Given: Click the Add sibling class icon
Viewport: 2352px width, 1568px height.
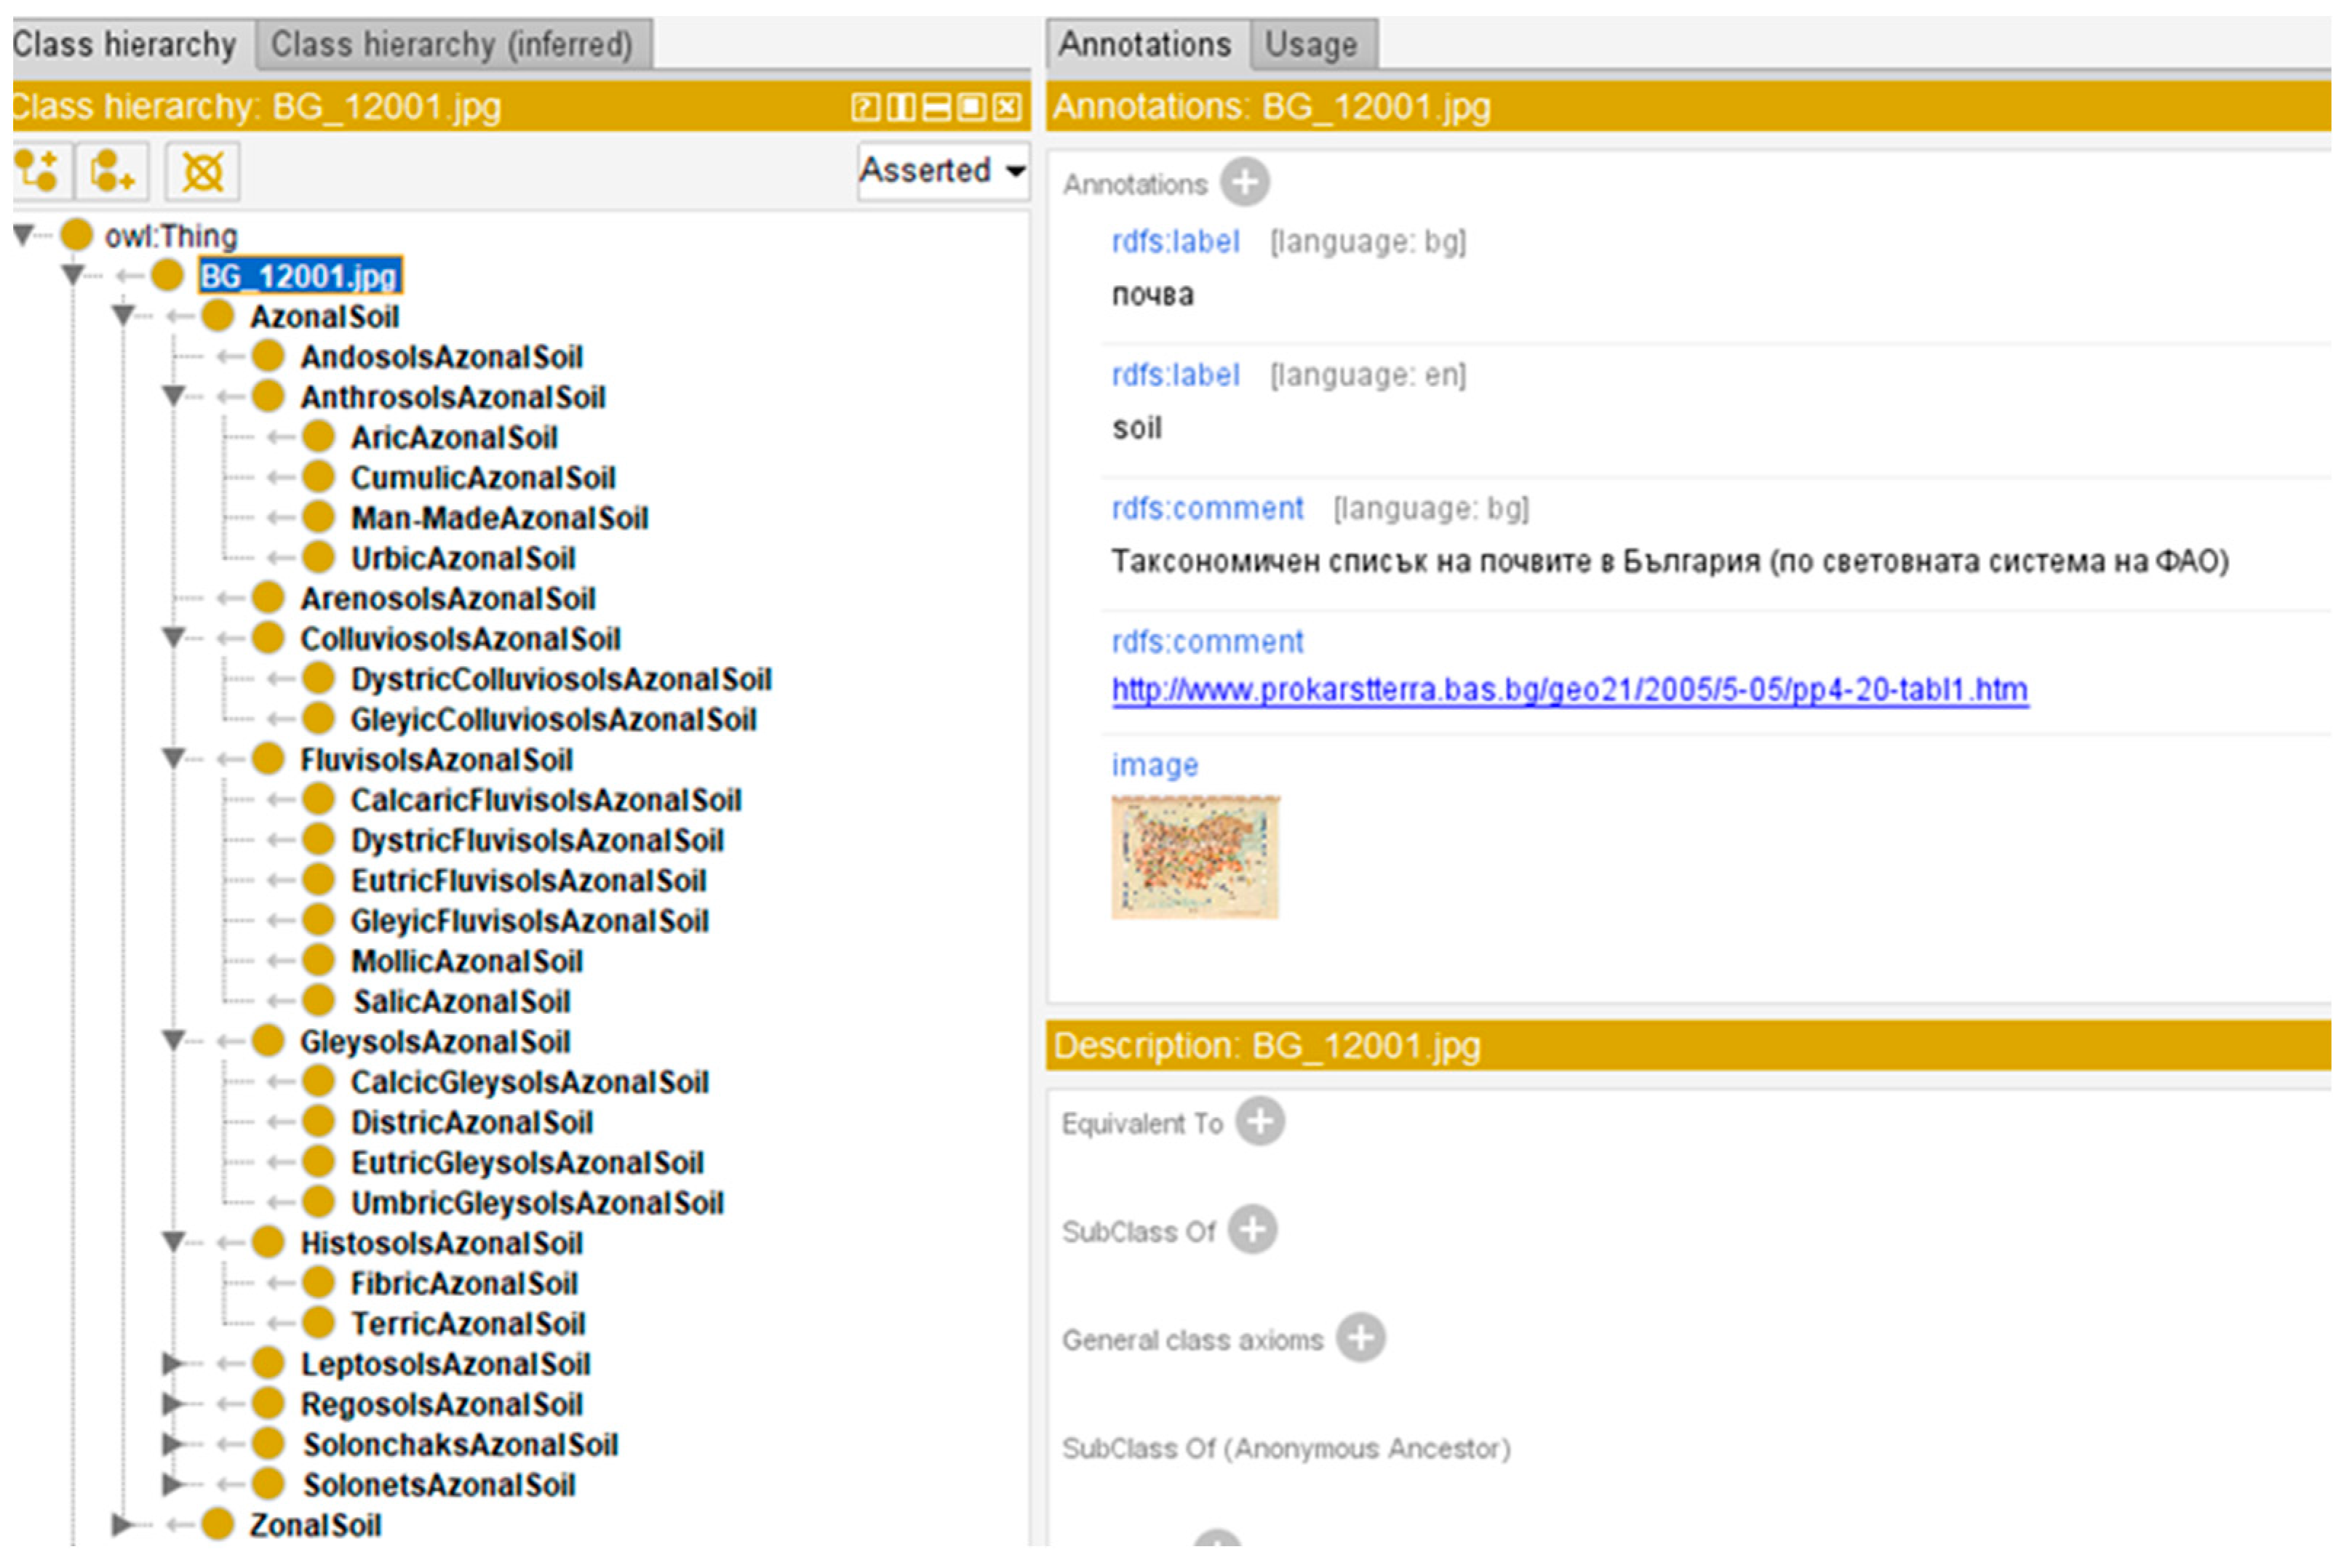Looking at the screenshot, I should coord(112,171).
